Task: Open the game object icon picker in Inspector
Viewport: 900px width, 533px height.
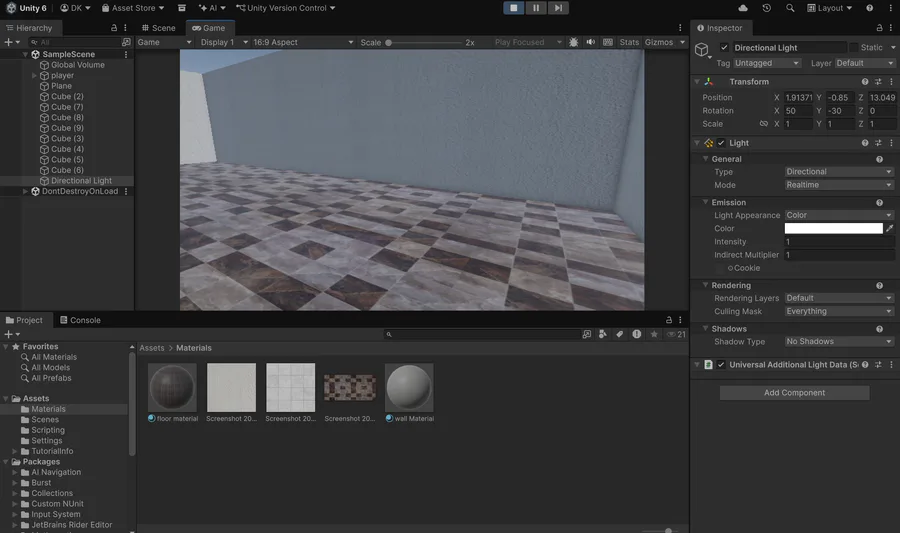Action: [x=703, y=50]
